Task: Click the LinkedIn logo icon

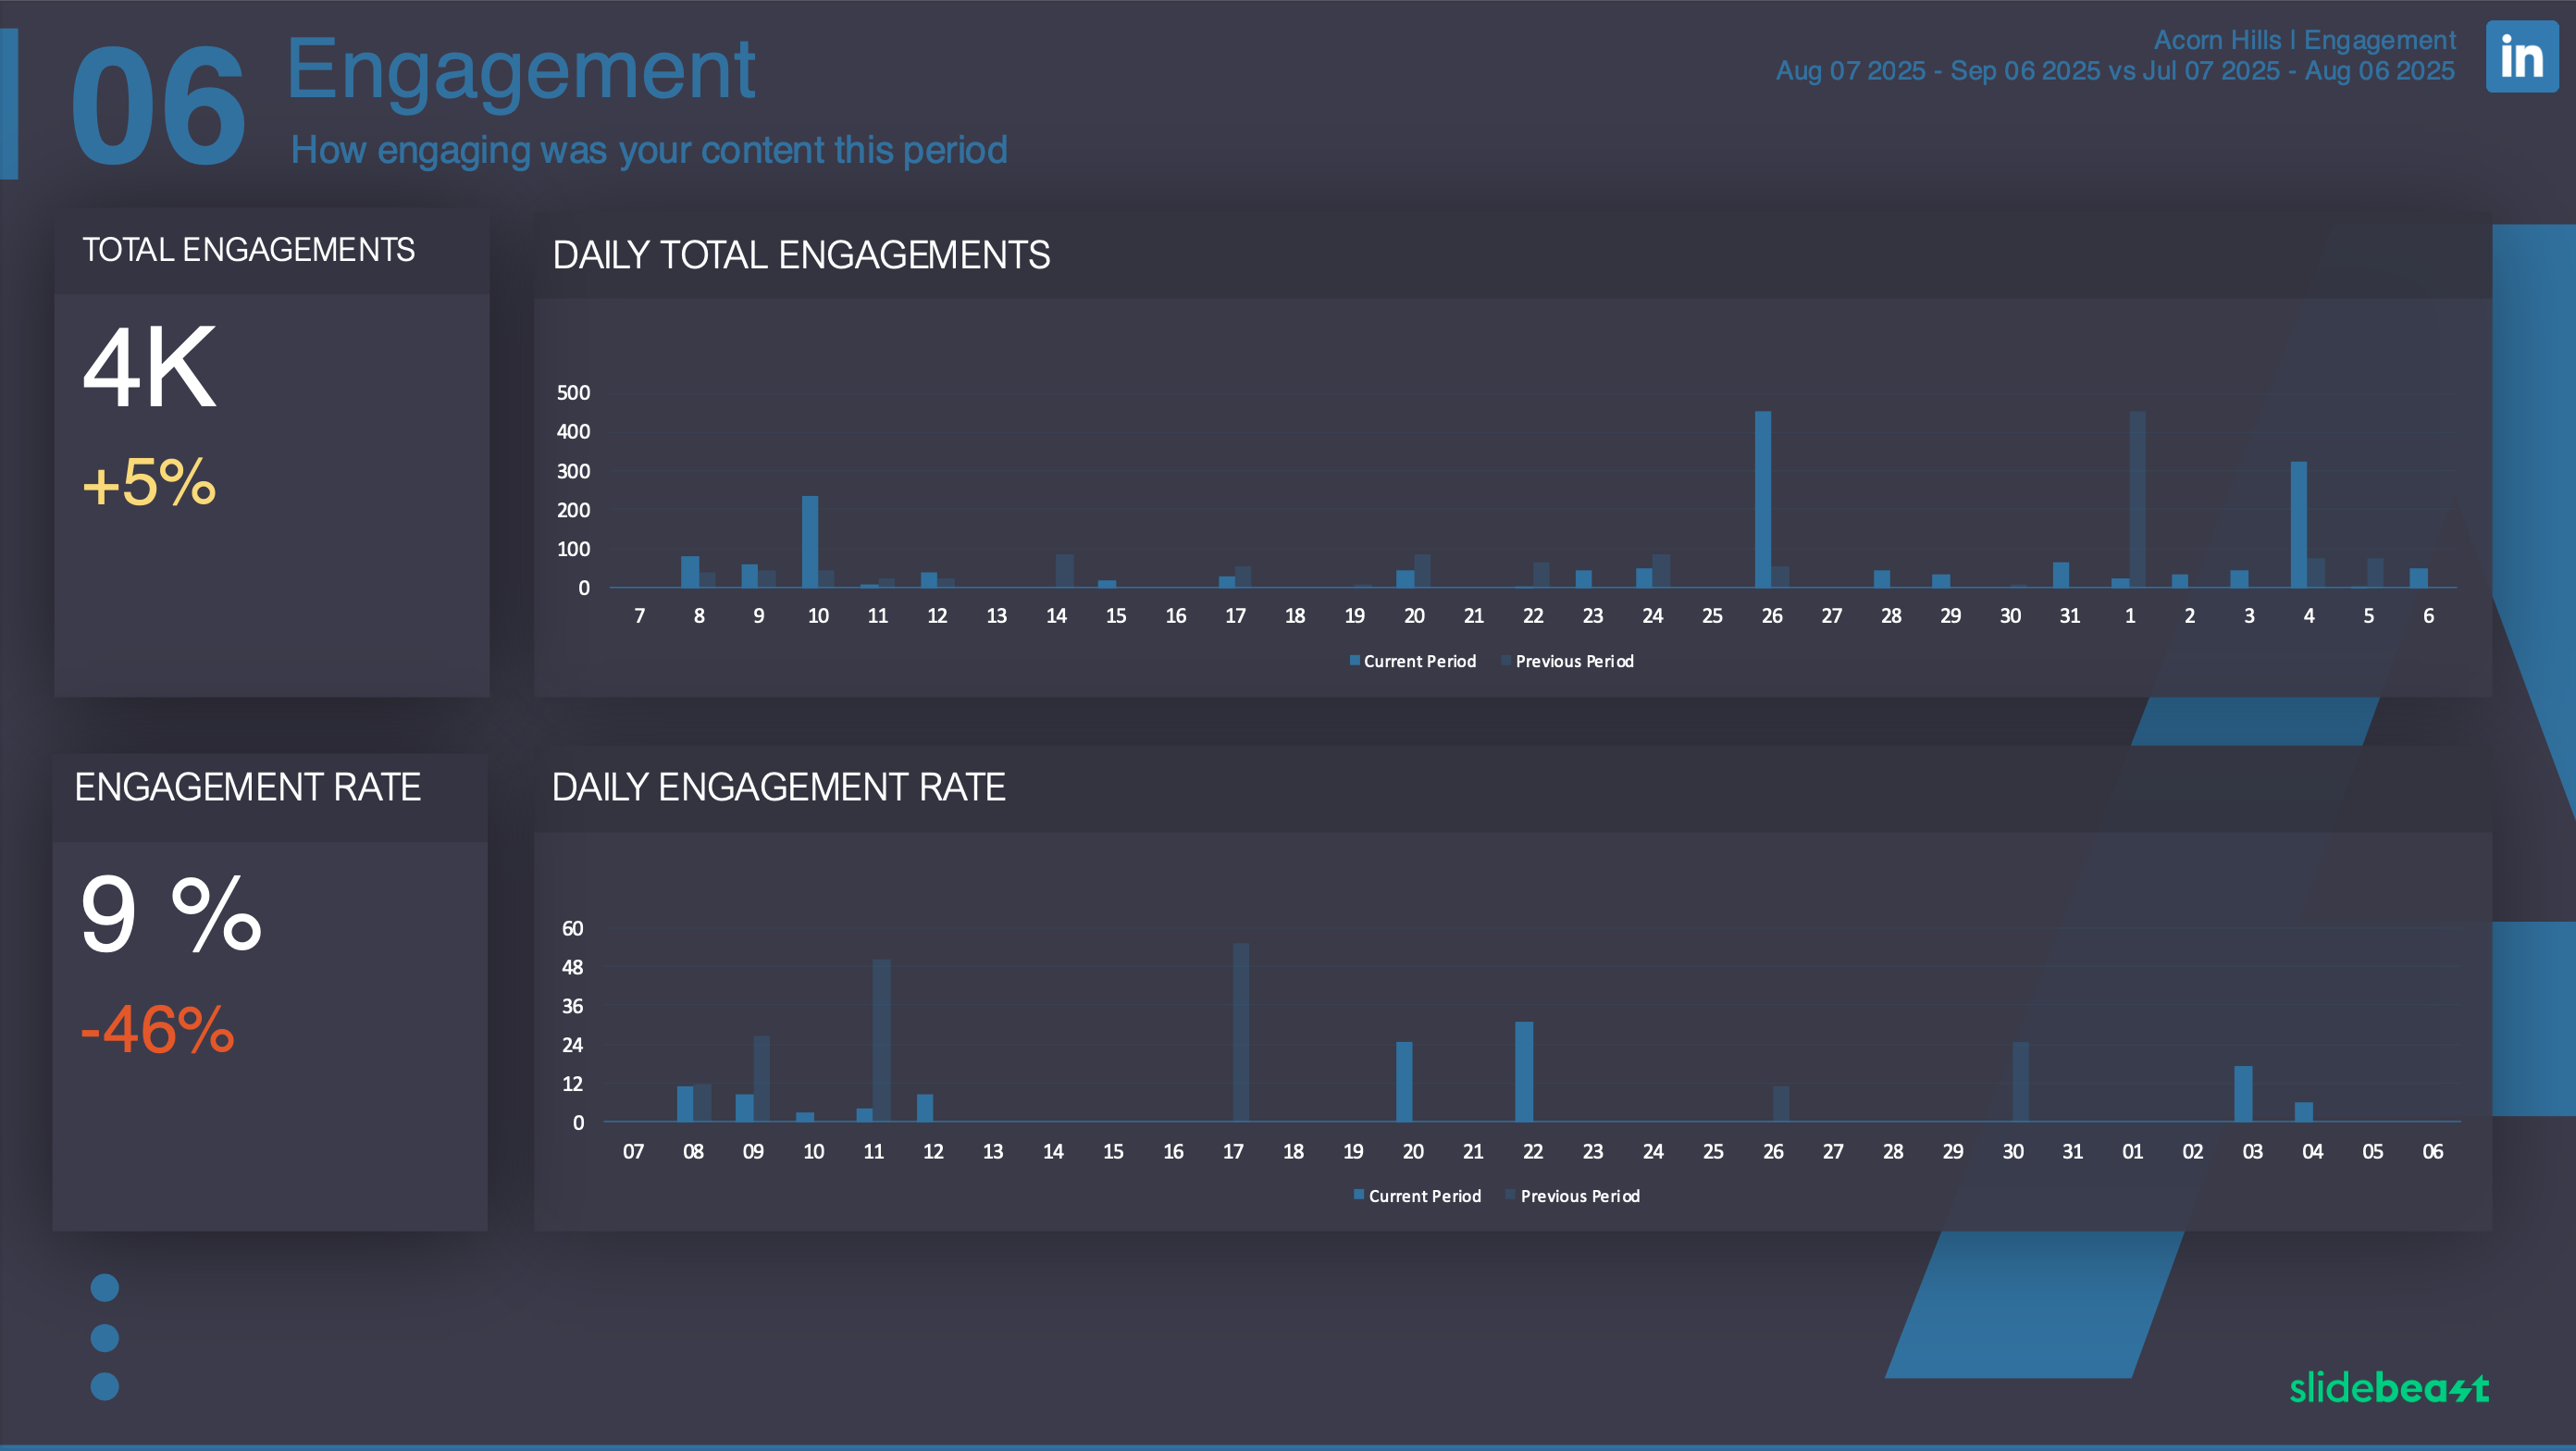Action: [x=2521, y=57]
